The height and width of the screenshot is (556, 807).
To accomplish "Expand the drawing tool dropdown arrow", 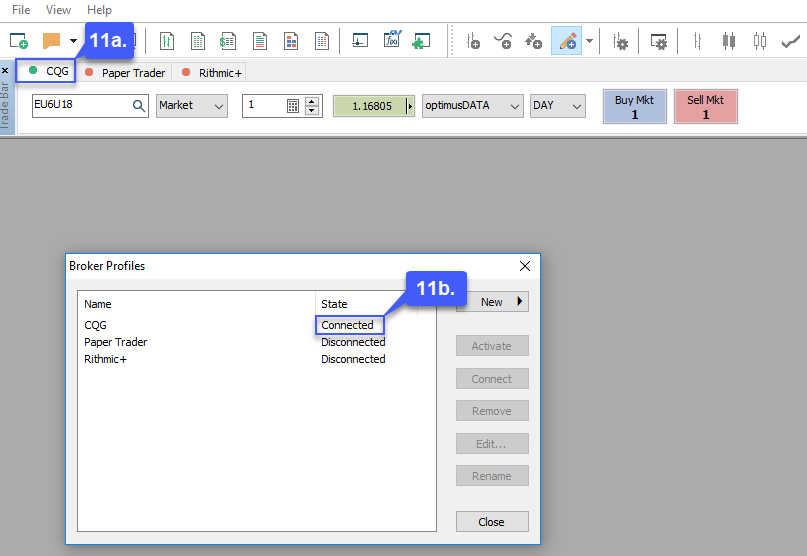I will pyautogui.click(x=589, y=41).
